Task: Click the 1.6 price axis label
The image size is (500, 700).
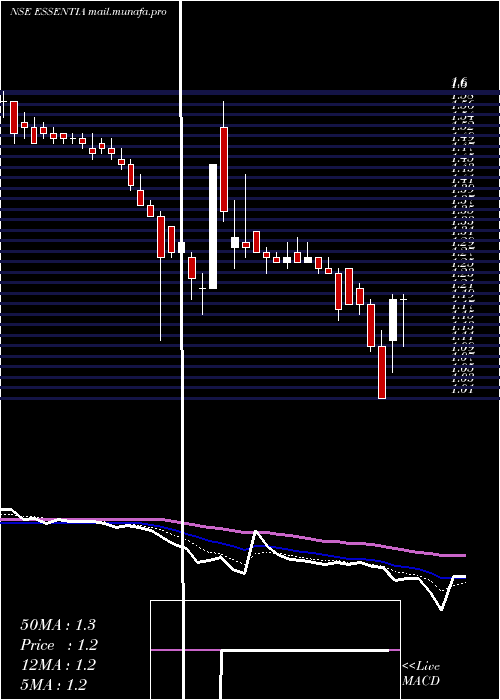Action: coord(459,83)
